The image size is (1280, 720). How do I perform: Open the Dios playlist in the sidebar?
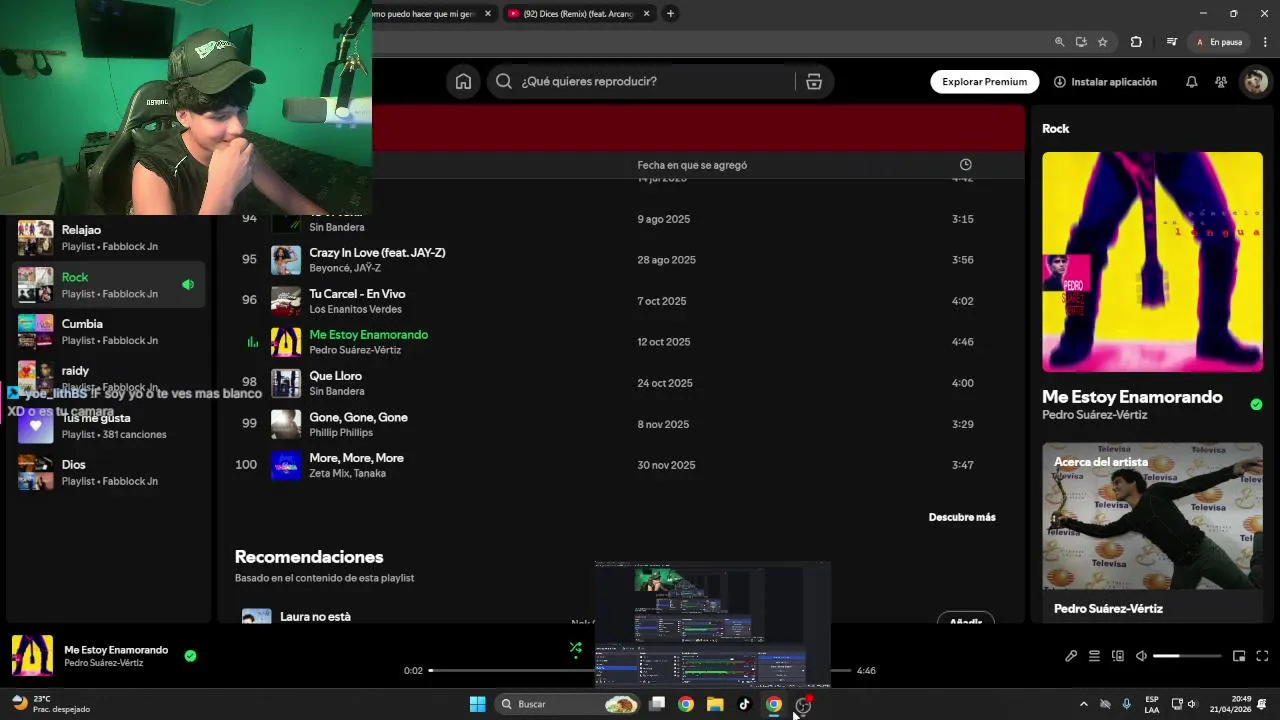coord(109,472)
